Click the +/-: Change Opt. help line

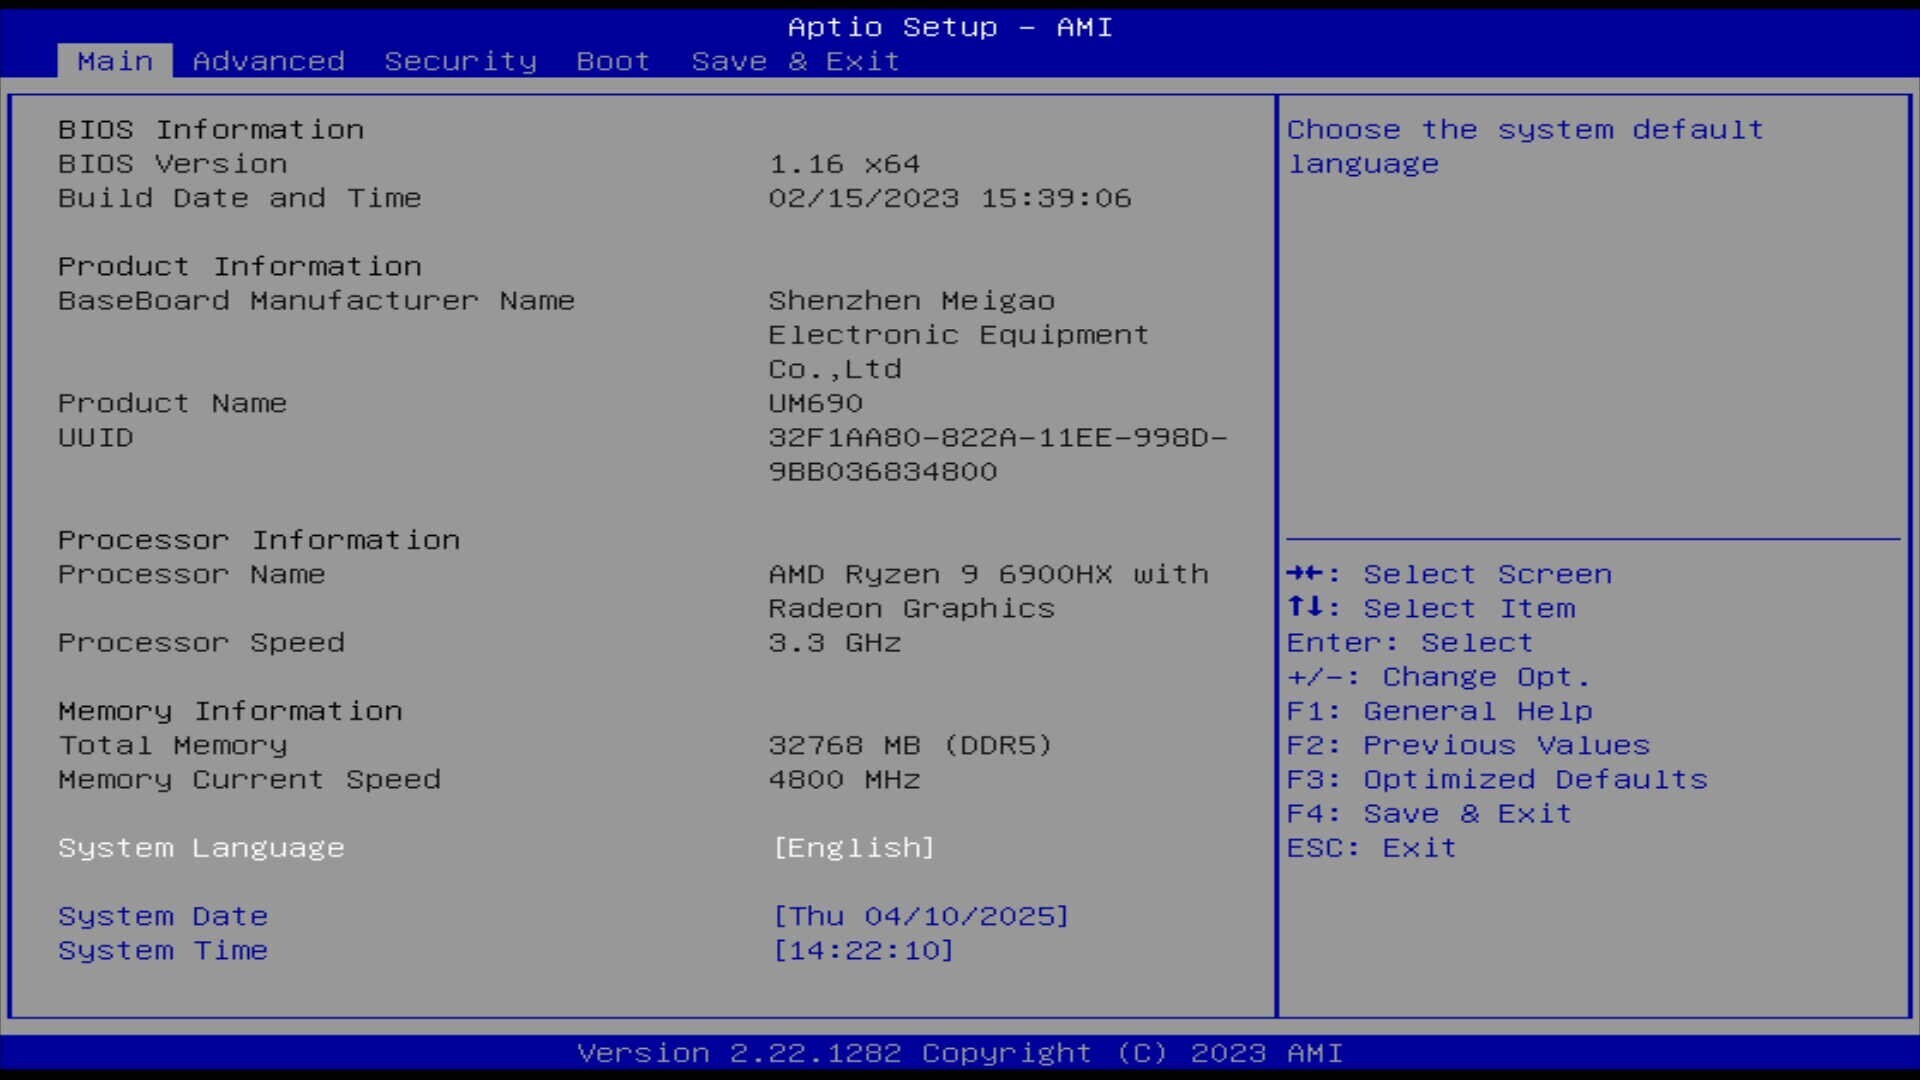tap(1439, 677)
